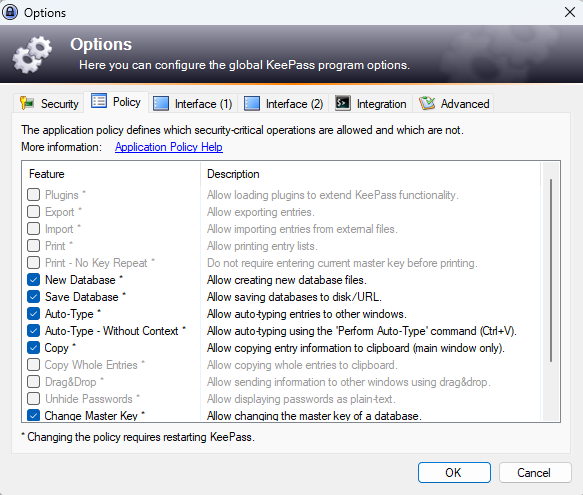Click 'Allow displaying passwords as plain-text.' description
Screen dimensions: 583x495
point(301,399)
